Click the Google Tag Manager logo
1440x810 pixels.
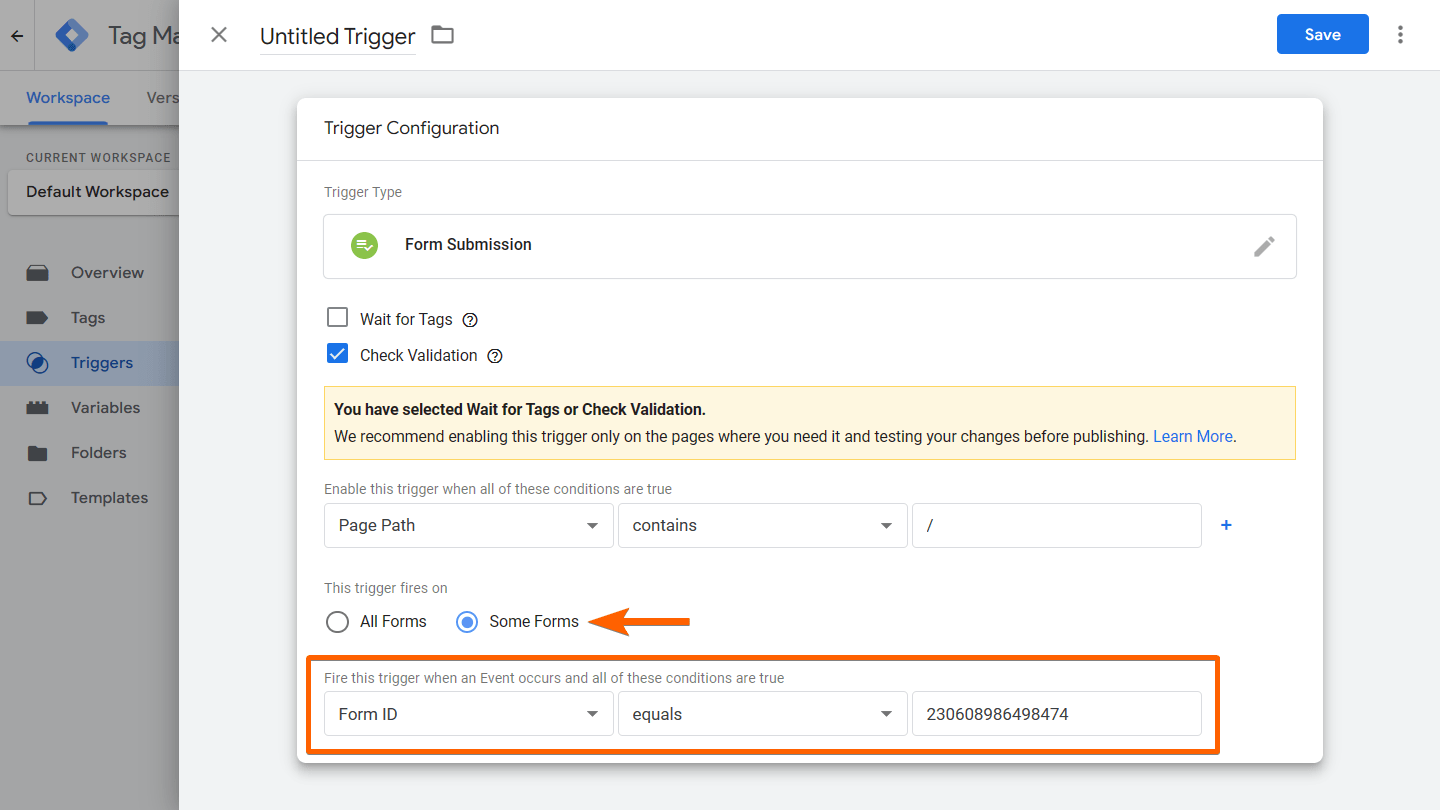[72, 36]
